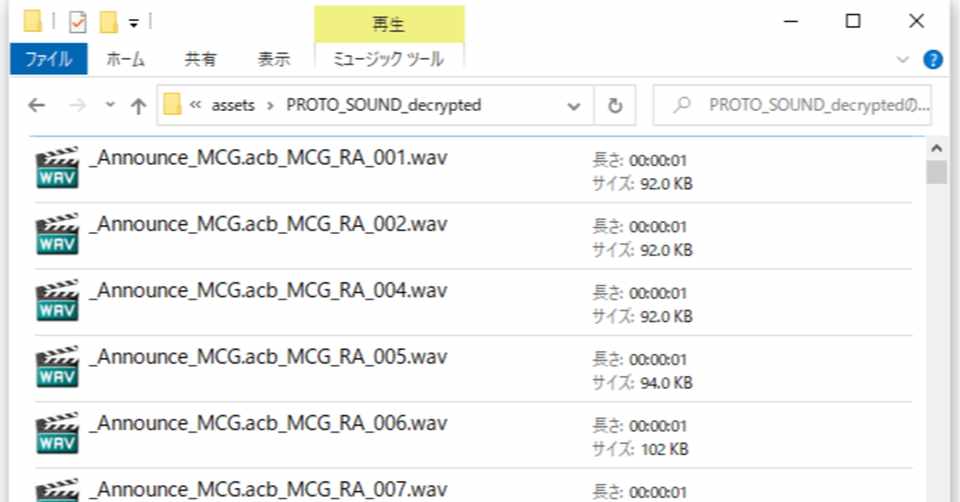Click the New Folder icon in quick access toolbar

coord(108,22)
